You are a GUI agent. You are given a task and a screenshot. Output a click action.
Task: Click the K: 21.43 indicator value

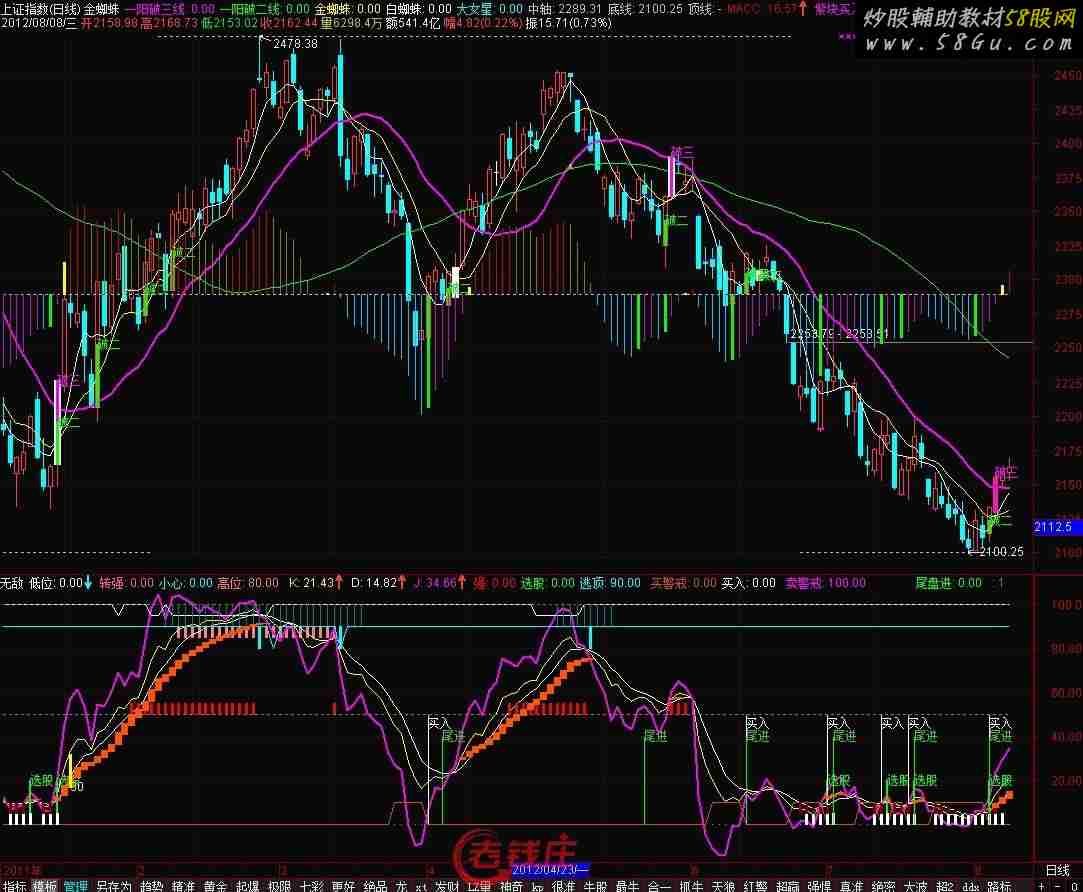pyautogui.click(x=316, y=583)
